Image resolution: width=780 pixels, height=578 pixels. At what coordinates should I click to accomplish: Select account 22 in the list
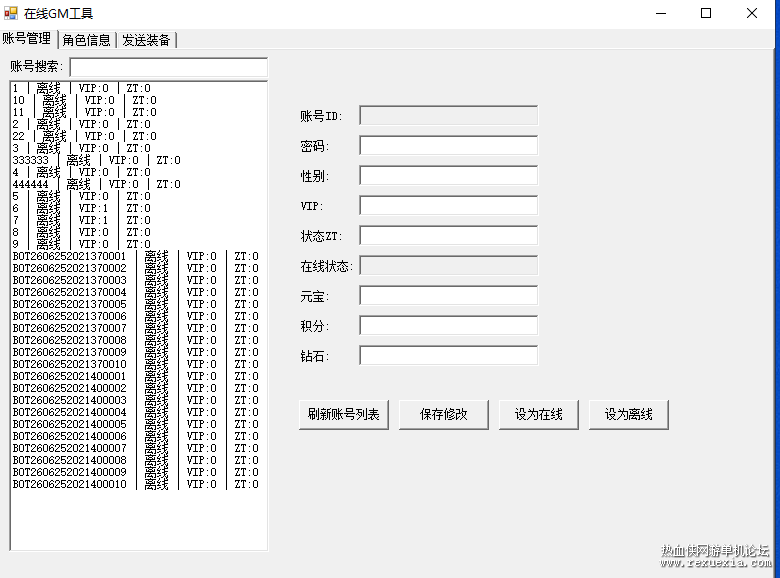coord(138,136)
